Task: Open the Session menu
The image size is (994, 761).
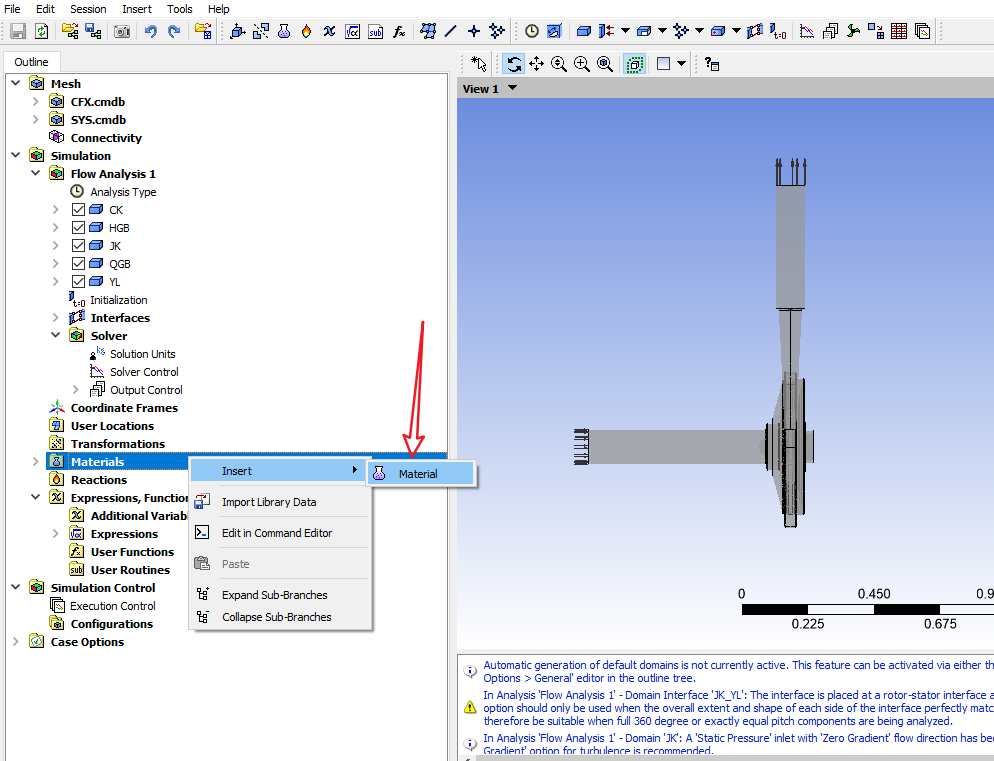Action: point(88,9)
